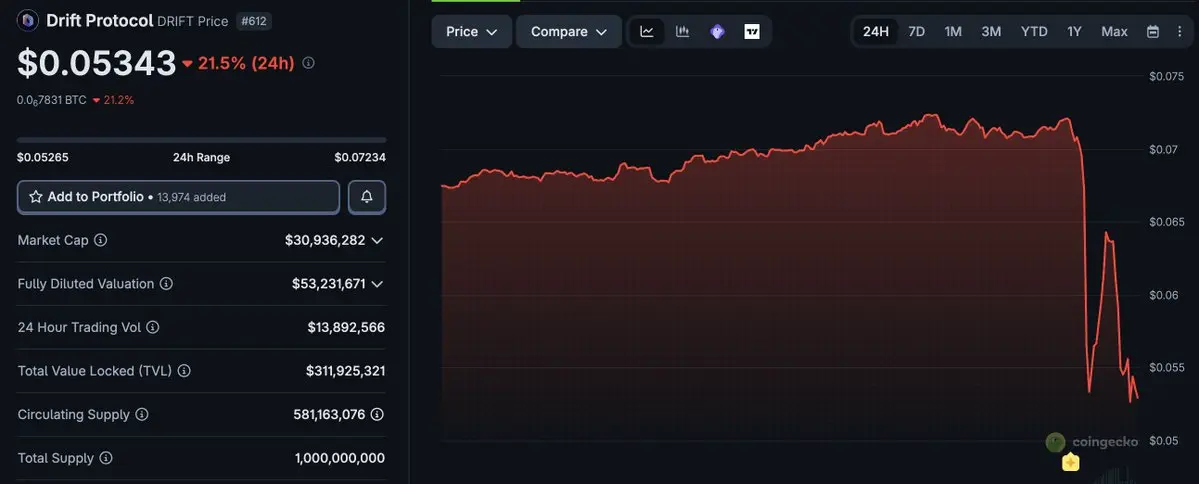Click the $30,936,282 market cap value
The height and width of the screenshot is (484, 1199).
[x=325, y=240]
